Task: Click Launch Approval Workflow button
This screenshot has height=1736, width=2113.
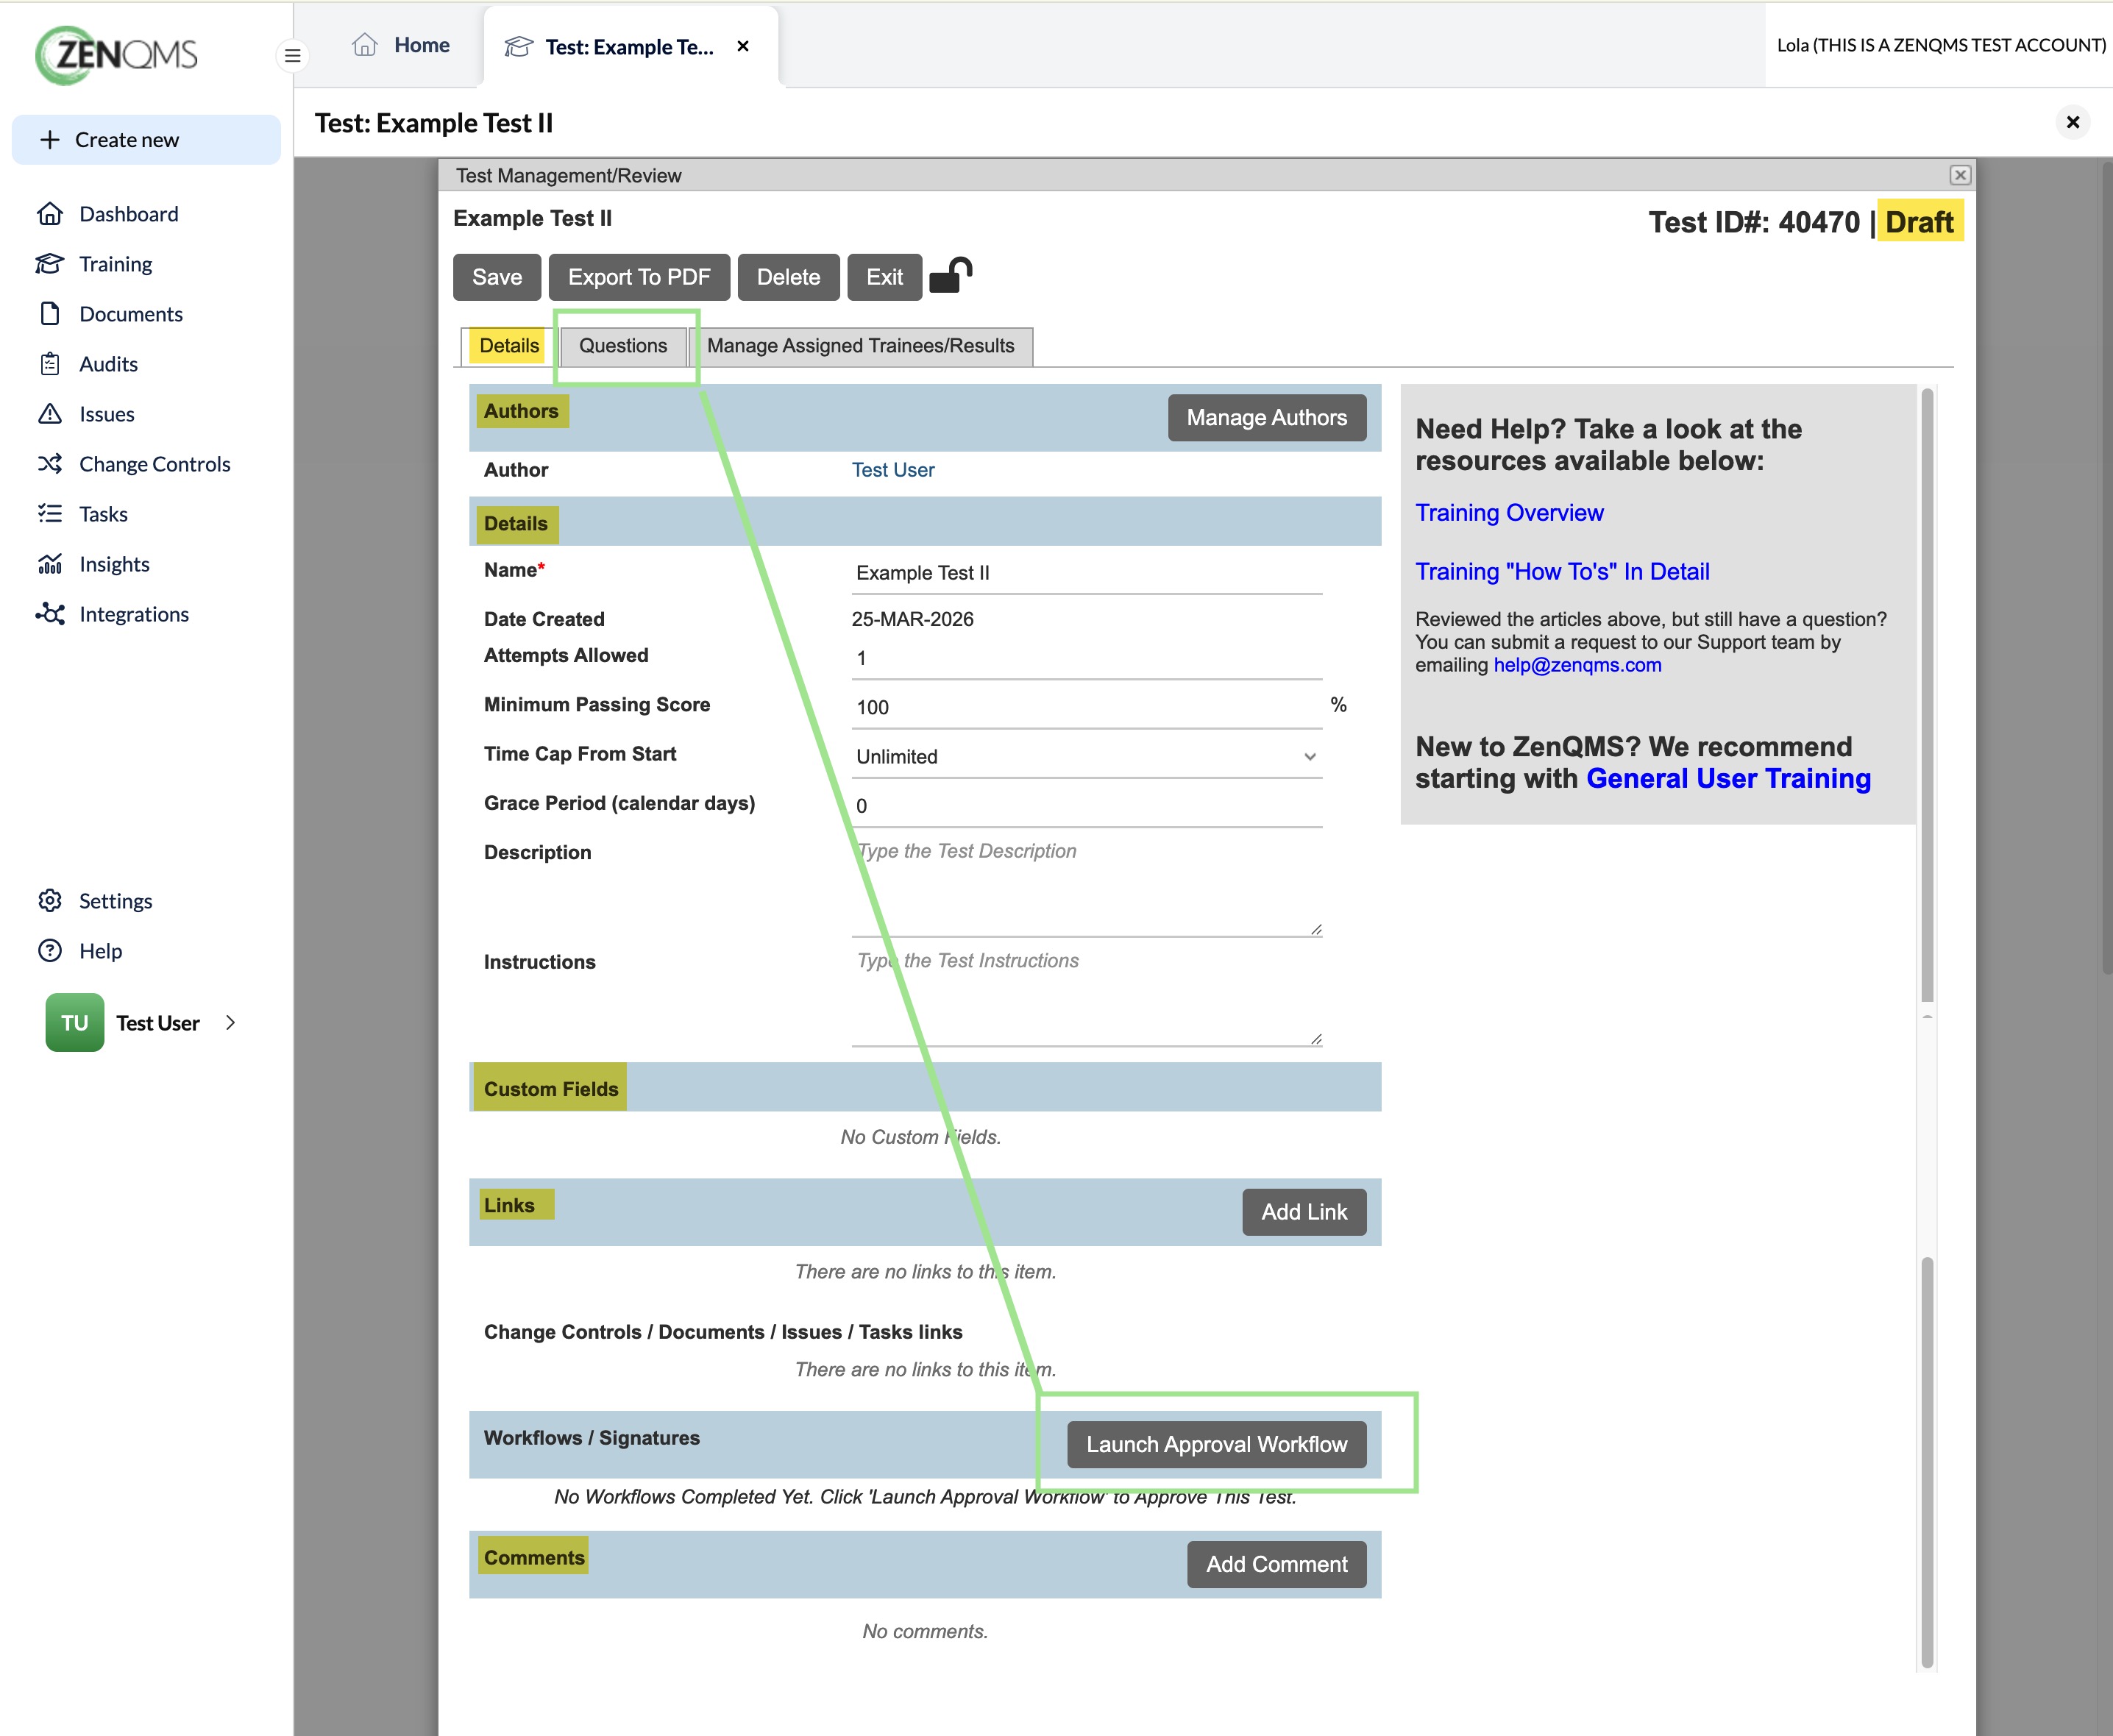Action: click(1217, 1444)
